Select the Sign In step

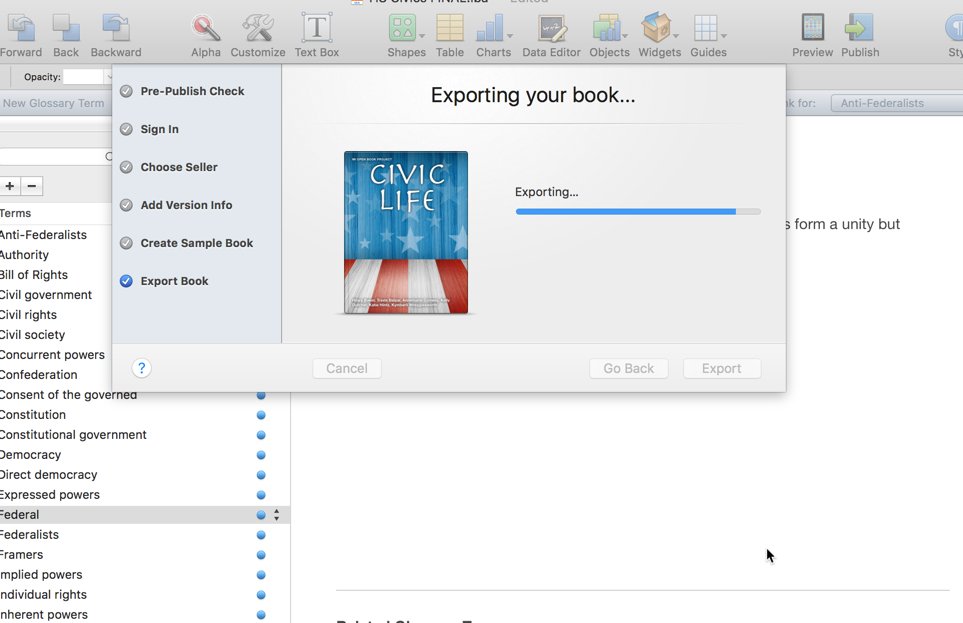(x=160, y=129)
